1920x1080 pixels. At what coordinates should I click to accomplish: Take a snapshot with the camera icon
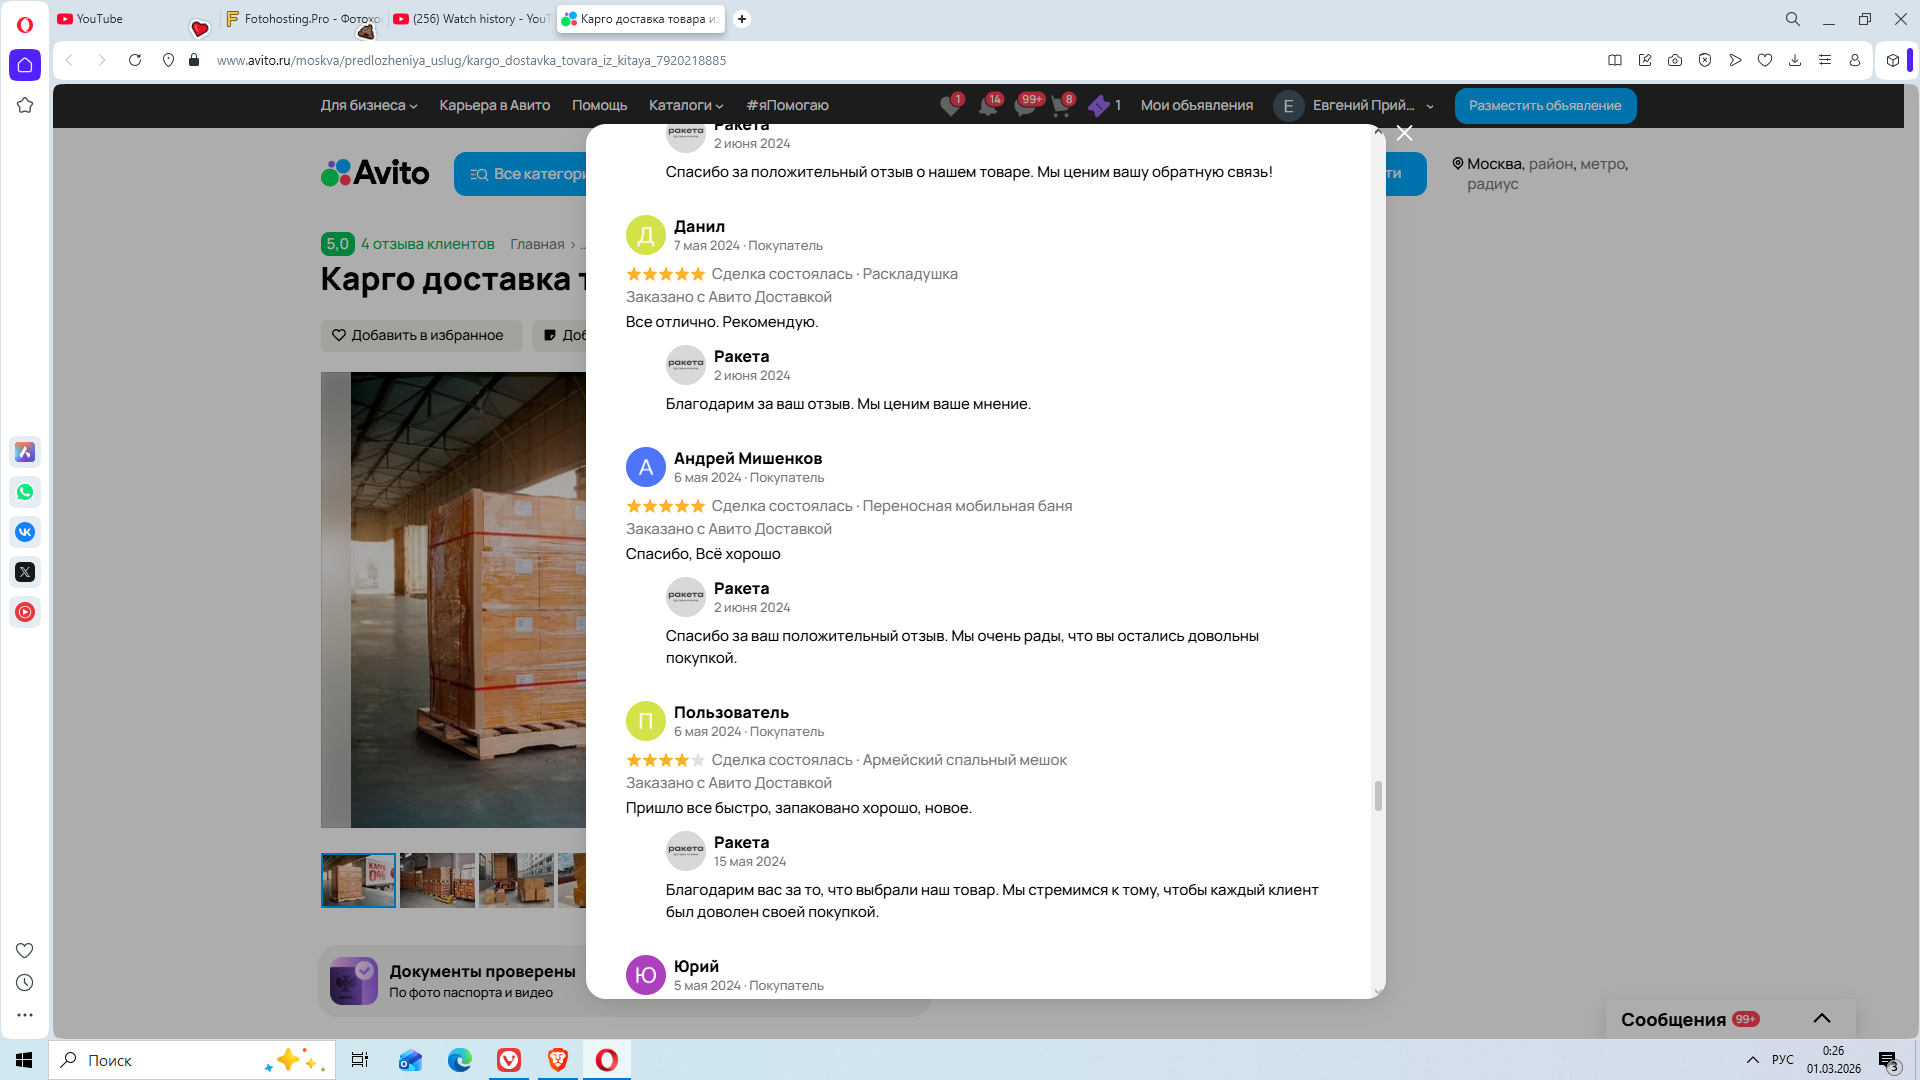(x=1675, y=60)
